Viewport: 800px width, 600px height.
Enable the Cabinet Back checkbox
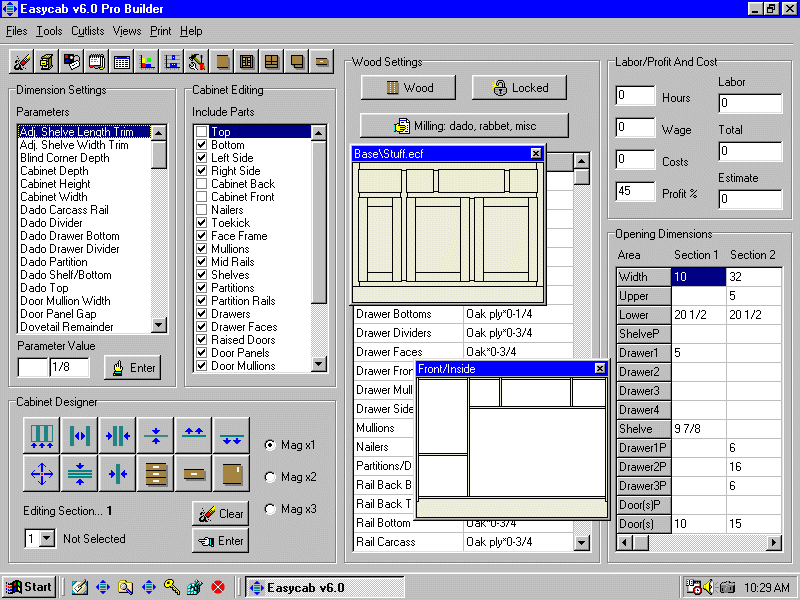click(x=202, y=184)
